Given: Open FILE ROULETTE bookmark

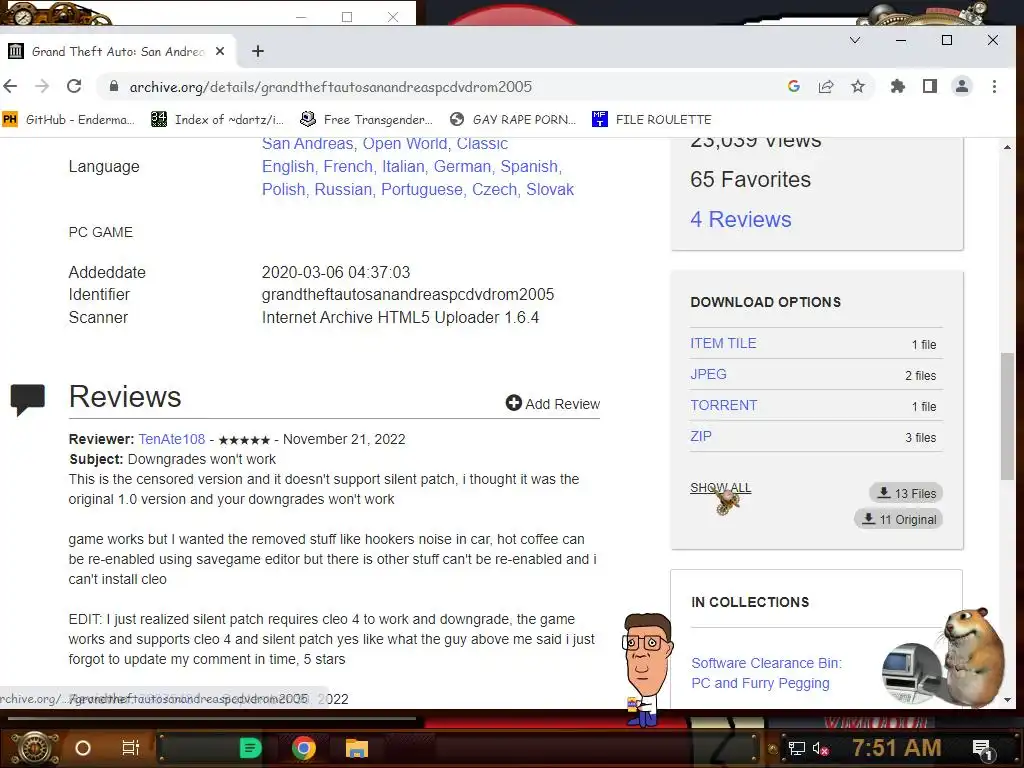Looking at the screenshot, I should pos(652,120).
